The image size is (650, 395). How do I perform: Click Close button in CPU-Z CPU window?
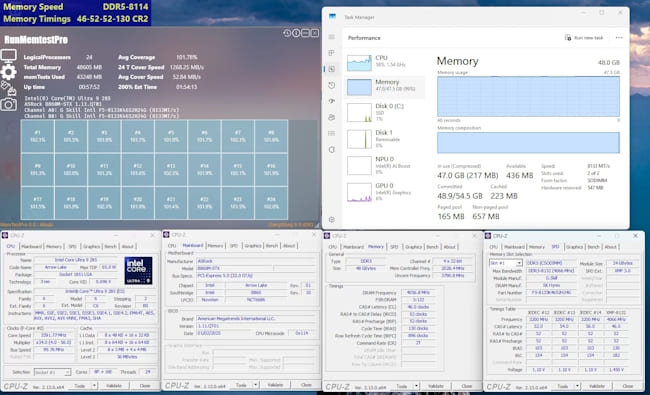145,386
